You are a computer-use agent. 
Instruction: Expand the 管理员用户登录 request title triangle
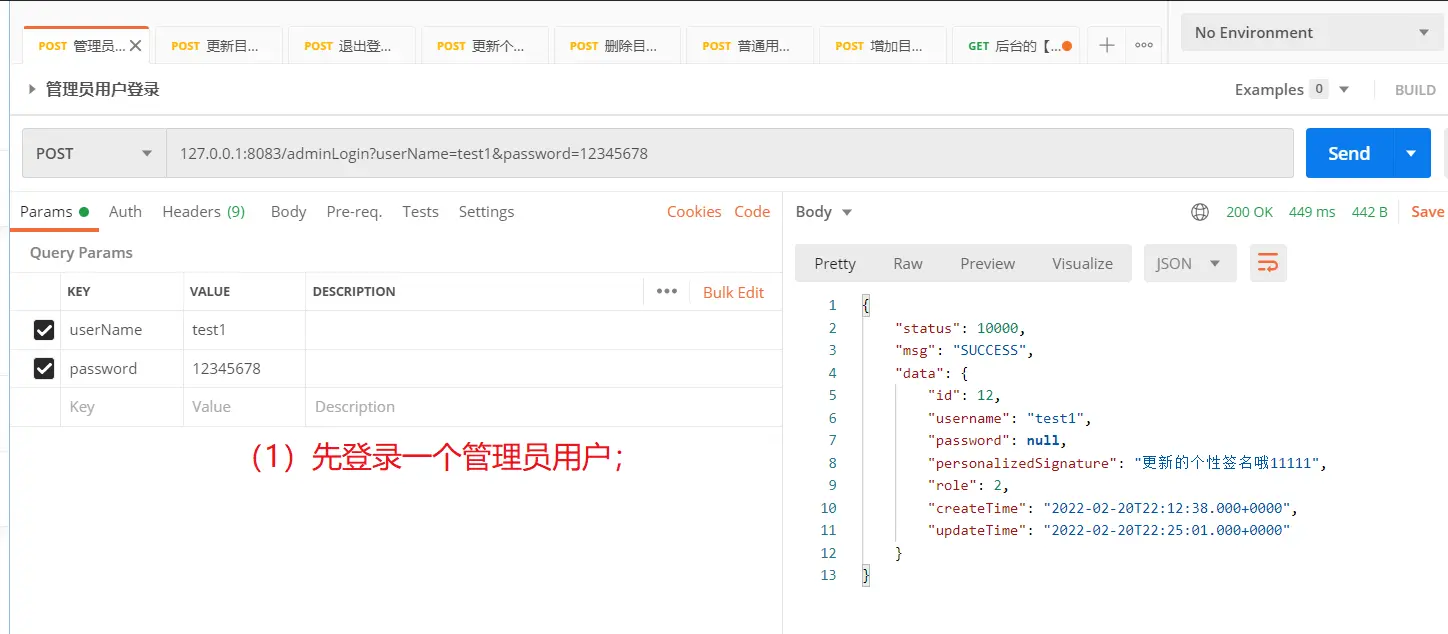[x=32, y=90]
